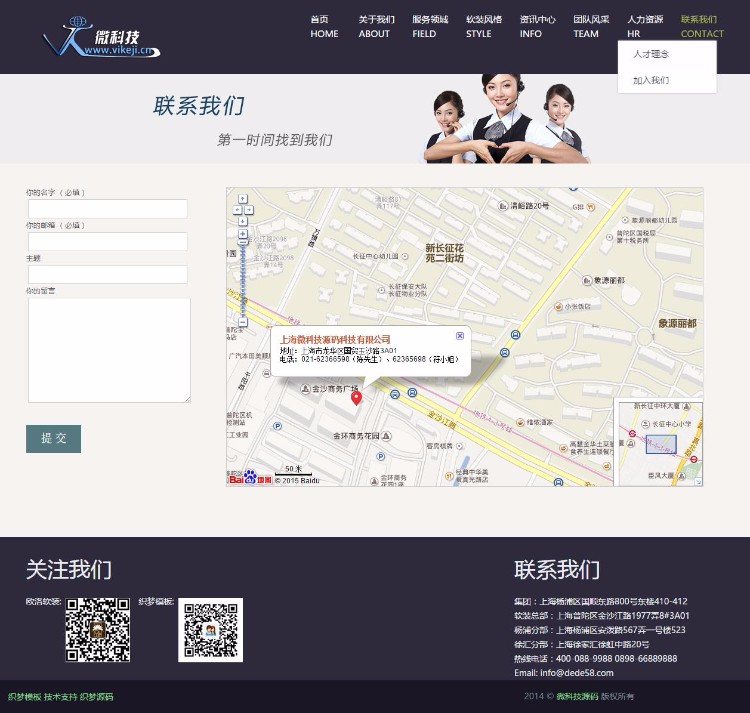This screenshot has width=750, height=713.
Task: Click the hotline 400-088-9988 text
Action: (x=584, y=658)
